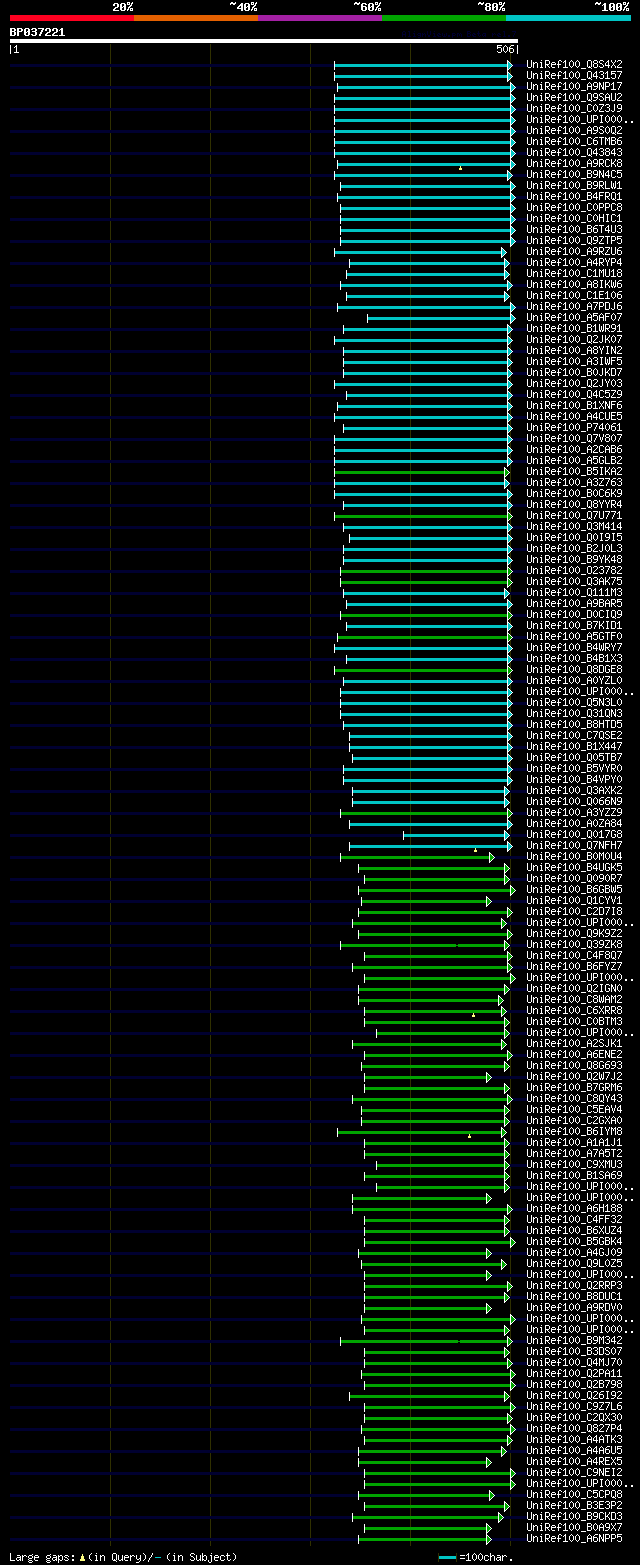Select the UniRef100_B8HTD5 label
The image size is (640, 1565).
point(574,724)
